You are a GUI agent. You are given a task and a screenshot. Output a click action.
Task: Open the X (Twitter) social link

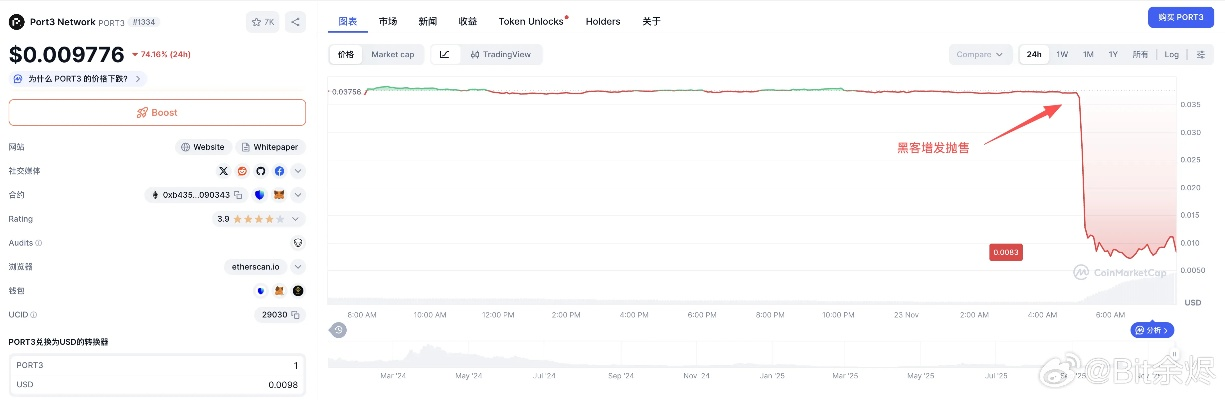click(x=224, y=171)
